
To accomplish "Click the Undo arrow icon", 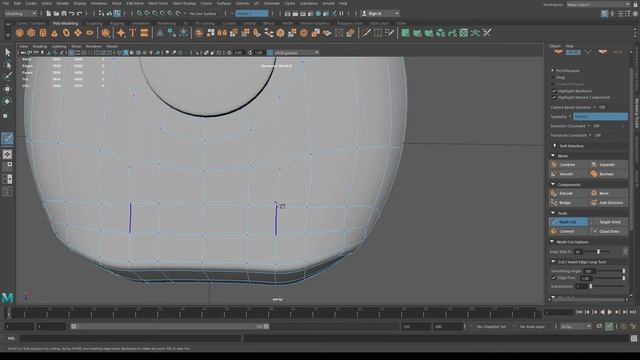I will 71,13.
